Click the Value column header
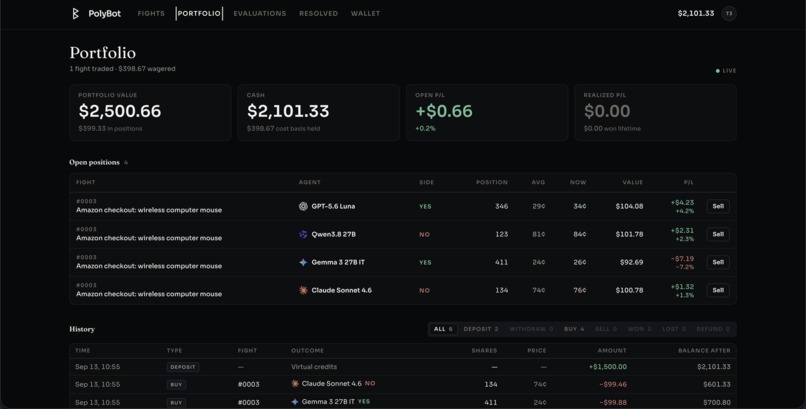Screen dimensions: 806x409 tap(632, 182)
